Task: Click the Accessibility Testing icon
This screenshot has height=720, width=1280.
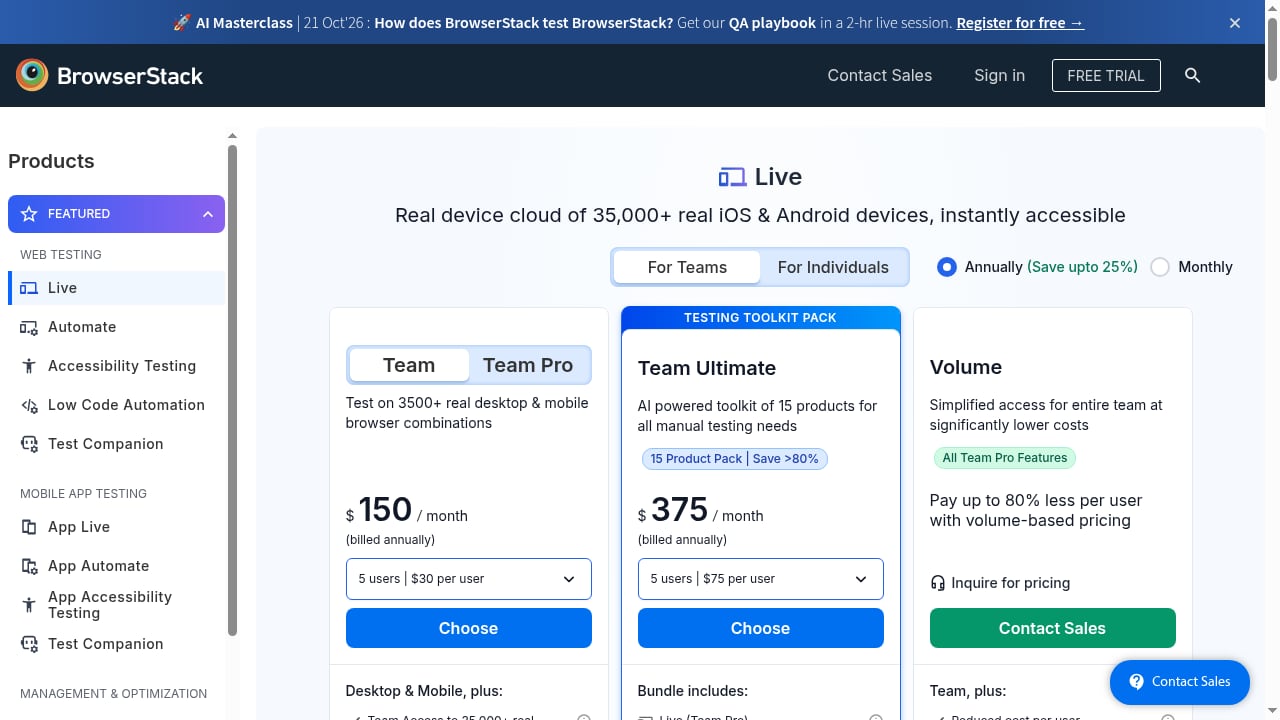Action: click(x=29, y=366)
